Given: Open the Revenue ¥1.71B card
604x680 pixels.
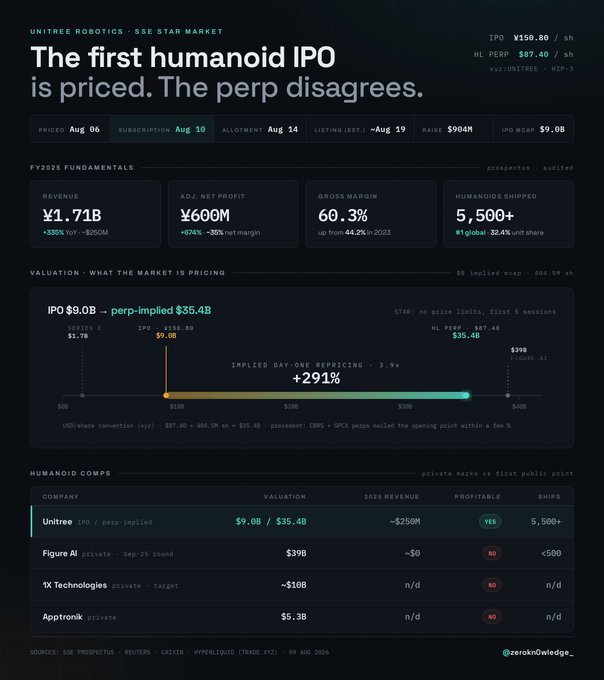Looking at the screenshot, I should [95, 214].
